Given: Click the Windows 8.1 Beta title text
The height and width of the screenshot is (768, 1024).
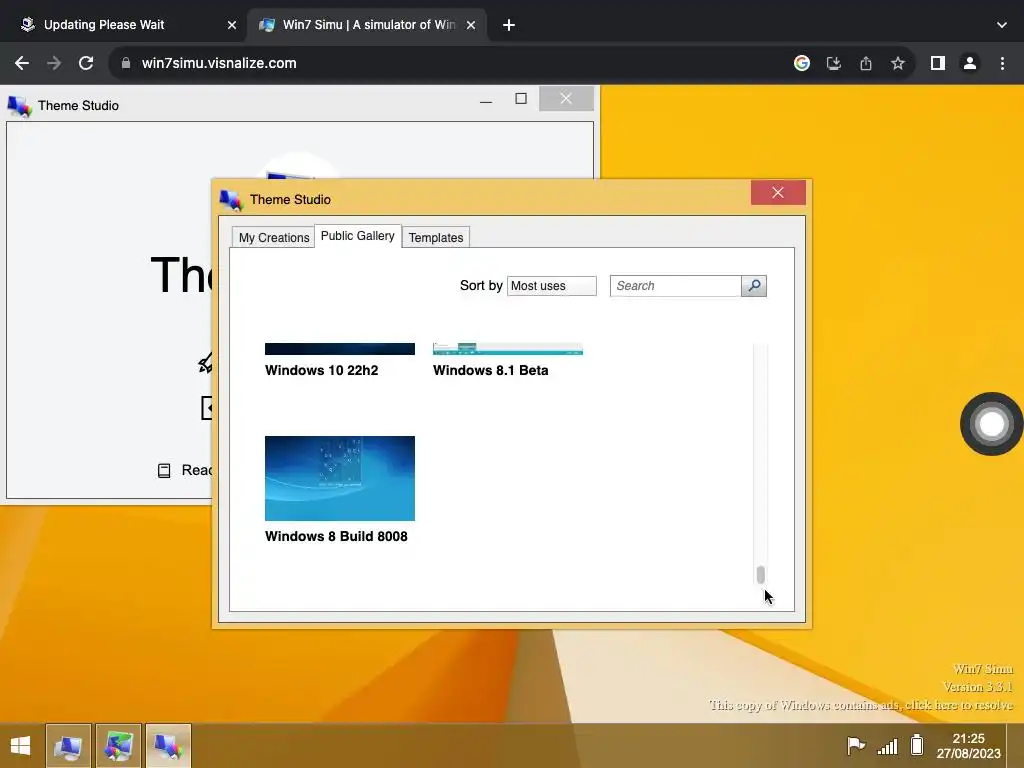Looking at the screenshot, I should 490,370.
